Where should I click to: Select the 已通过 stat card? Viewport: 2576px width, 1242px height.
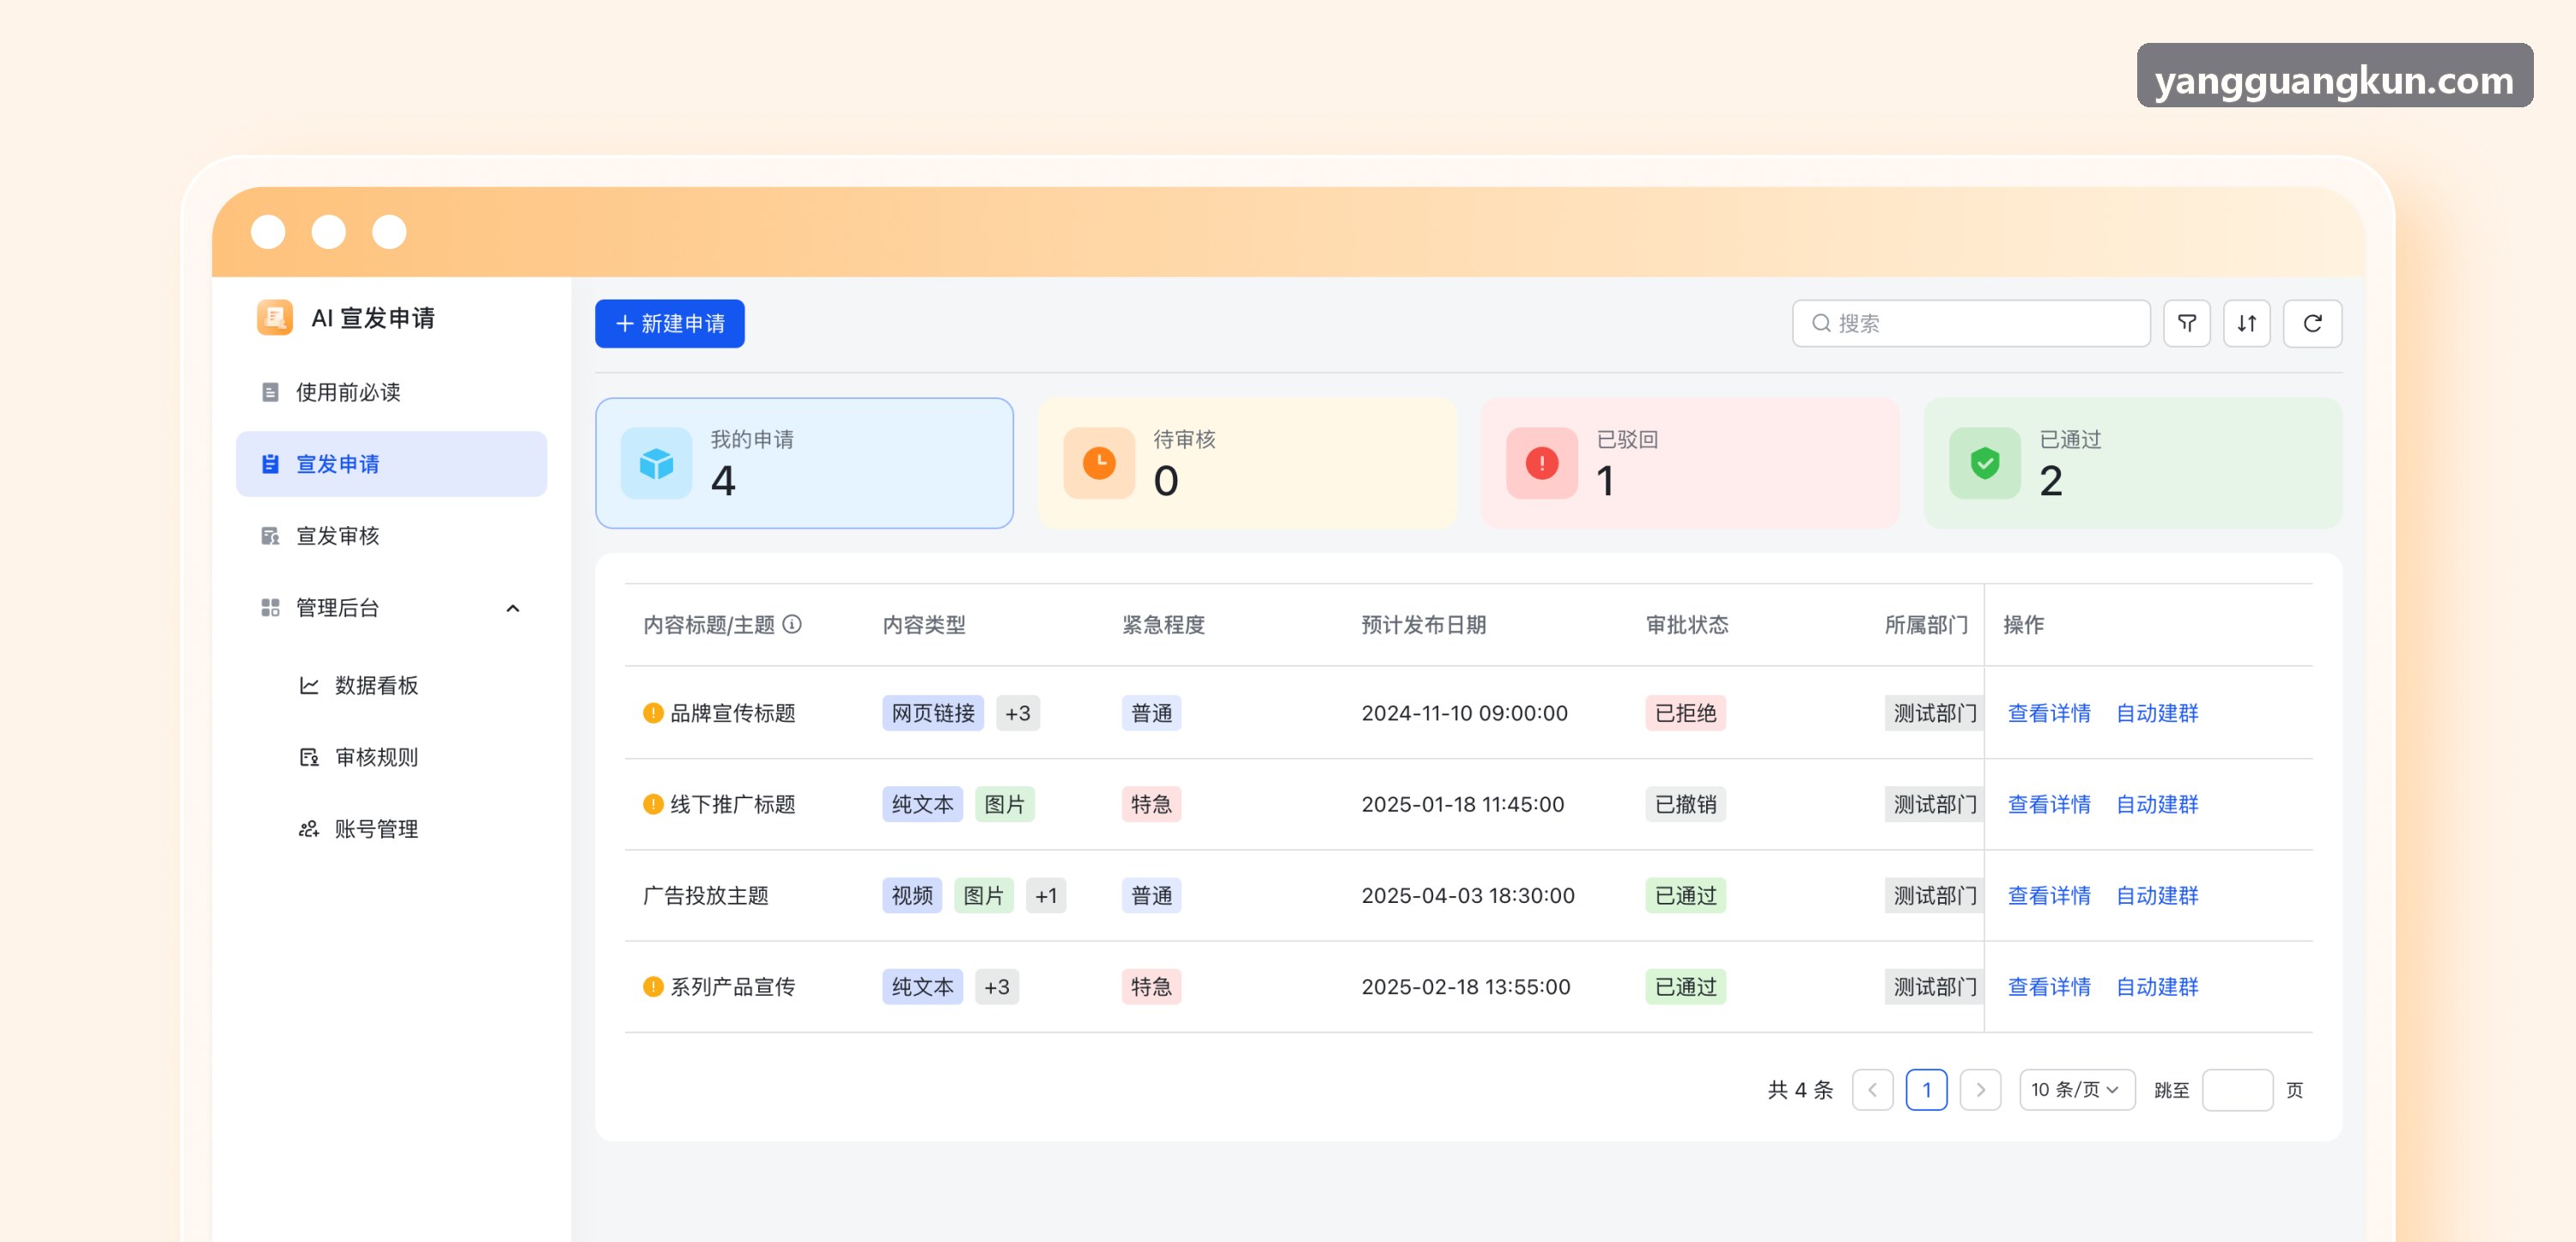click(x=2132, y=463)
